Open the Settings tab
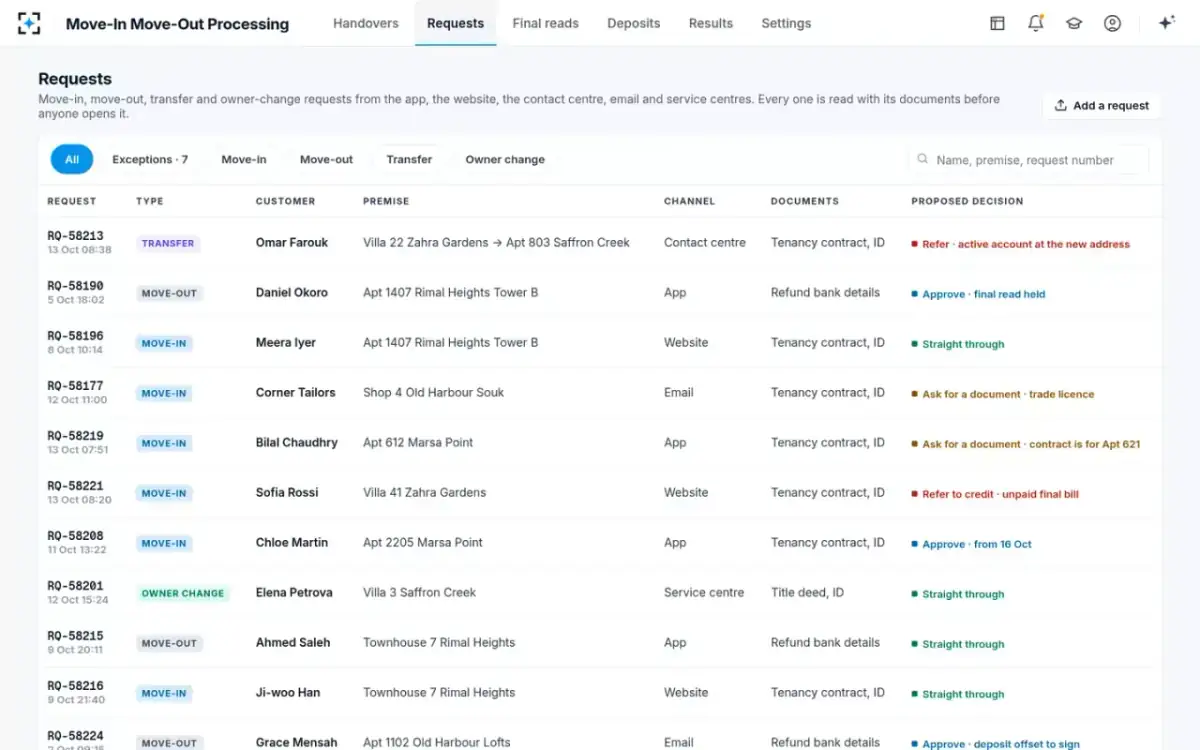Viewport: 1200px width, 750px height. [786, 23]
